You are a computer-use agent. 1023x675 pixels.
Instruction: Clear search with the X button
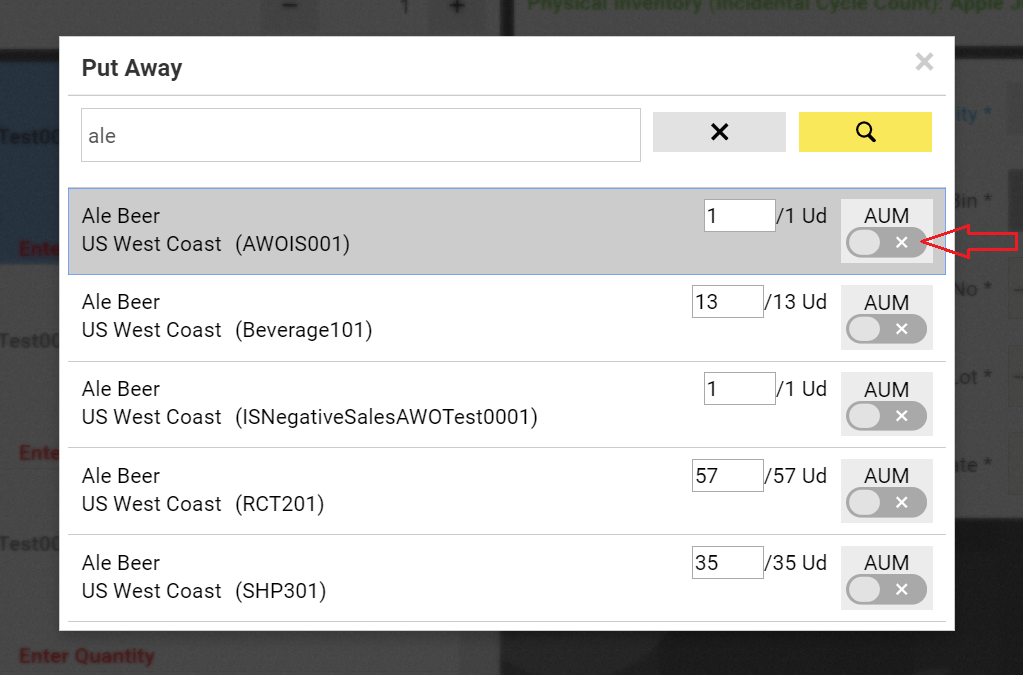point(719,132)
